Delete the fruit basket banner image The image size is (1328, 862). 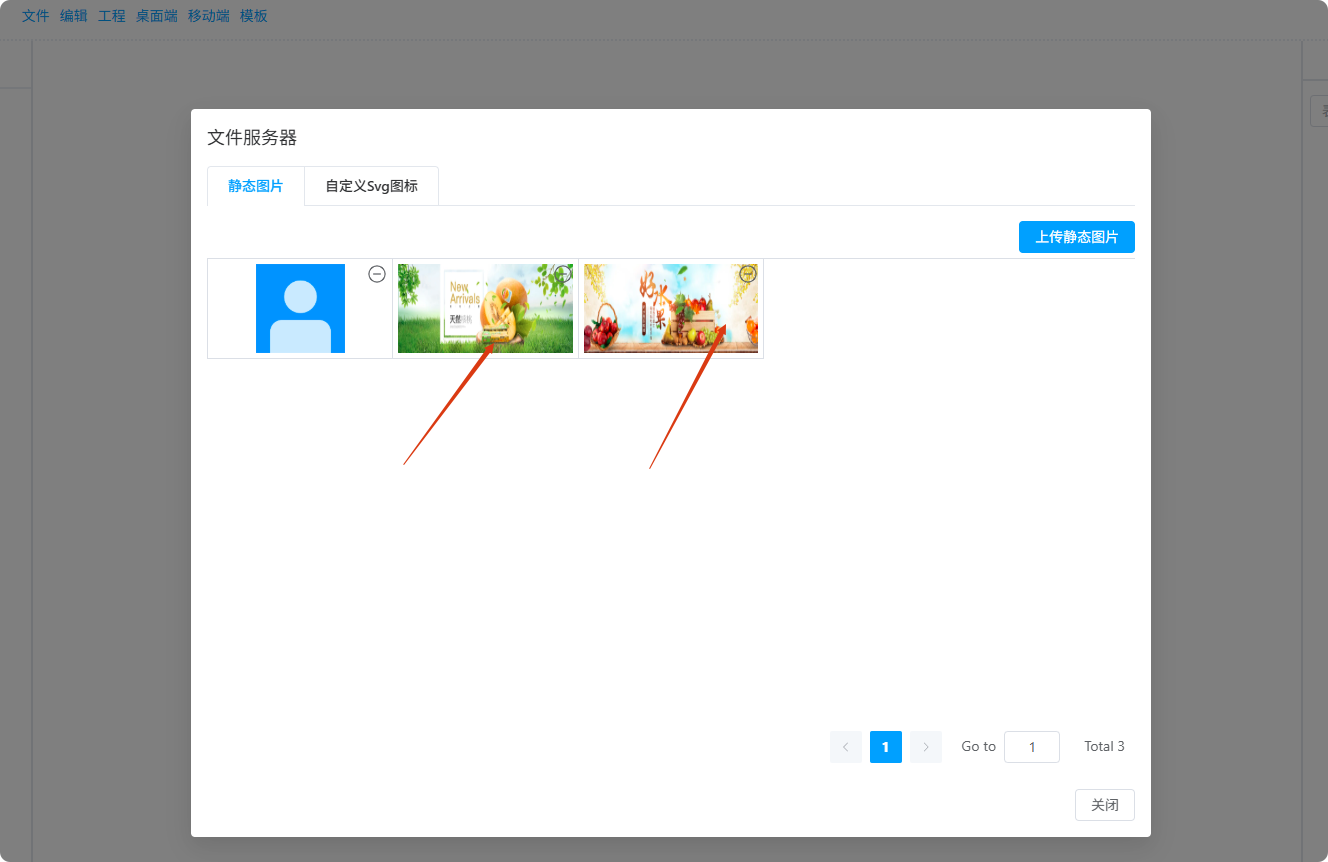pyautogui.click(x=748, y=274)
